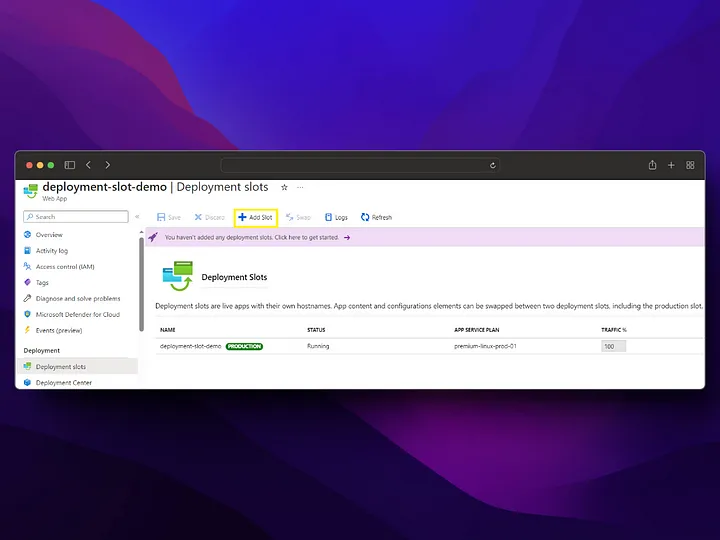
Task: Open Tags in the sidebar
Action: pyautogui.click(x=42, y=283)
